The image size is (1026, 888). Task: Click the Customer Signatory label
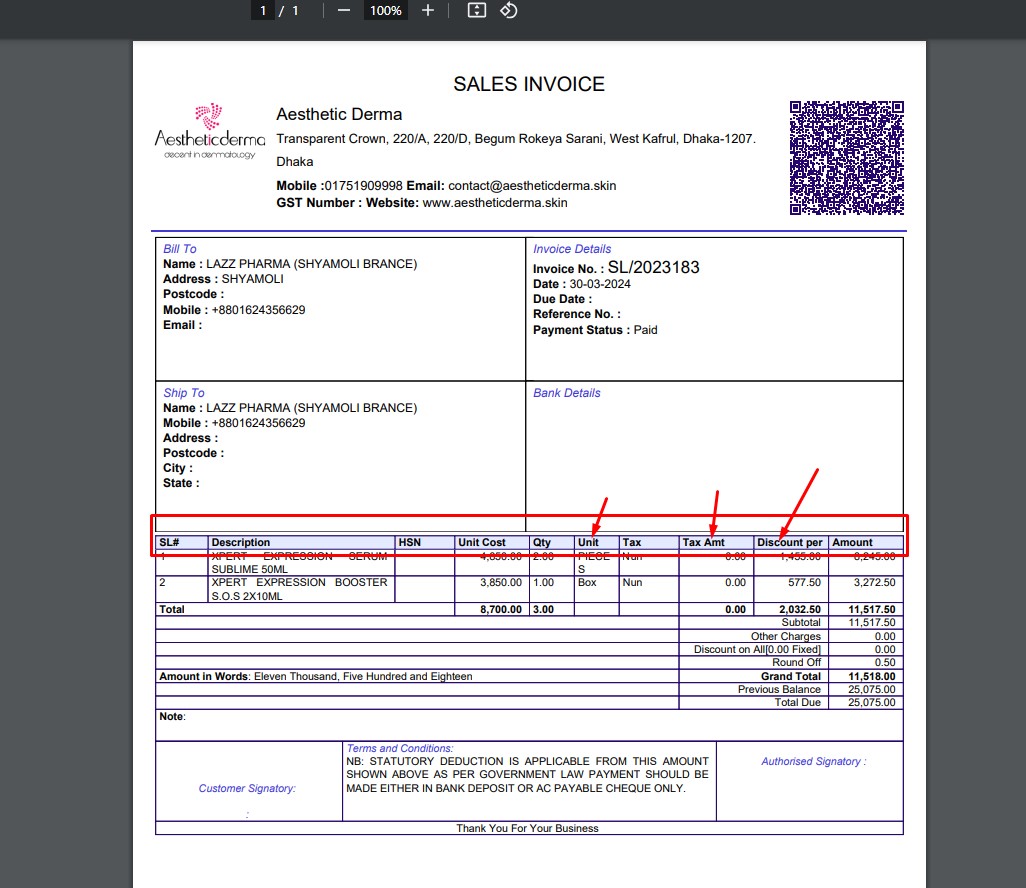click(247, 789)
